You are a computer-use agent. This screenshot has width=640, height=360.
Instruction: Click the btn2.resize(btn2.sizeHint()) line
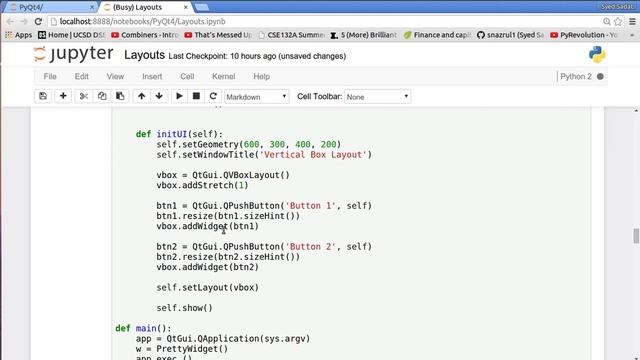tap(228, 257)
